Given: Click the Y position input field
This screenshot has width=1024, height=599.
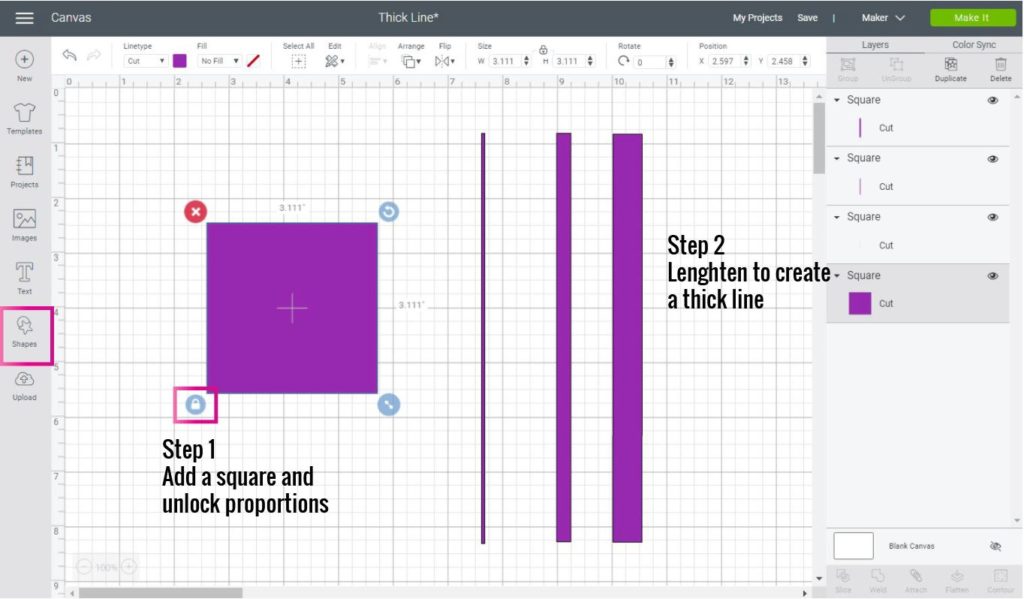Looking at the screenshot, I should tap(784, 61).
